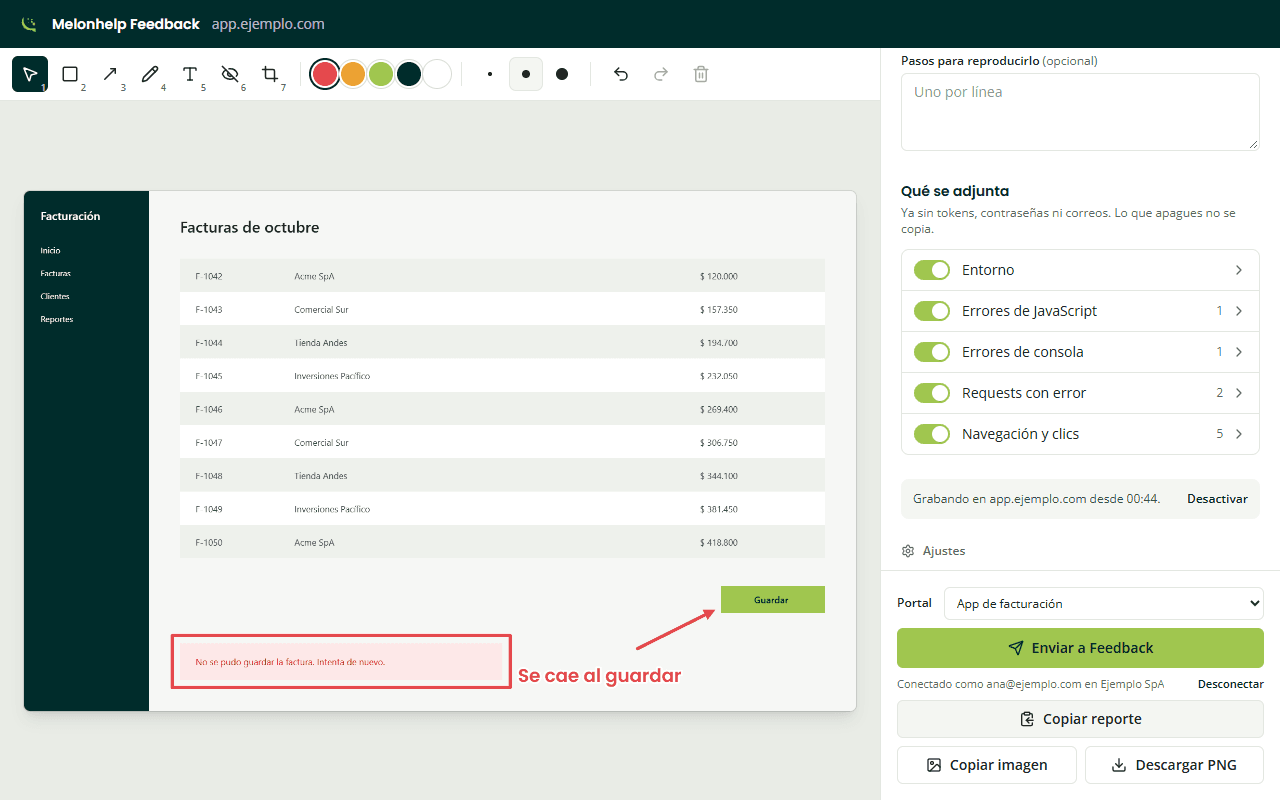Viewport: 1280px width, 800px height.
Task: Select the crop tool
Action: coord(270,74)
